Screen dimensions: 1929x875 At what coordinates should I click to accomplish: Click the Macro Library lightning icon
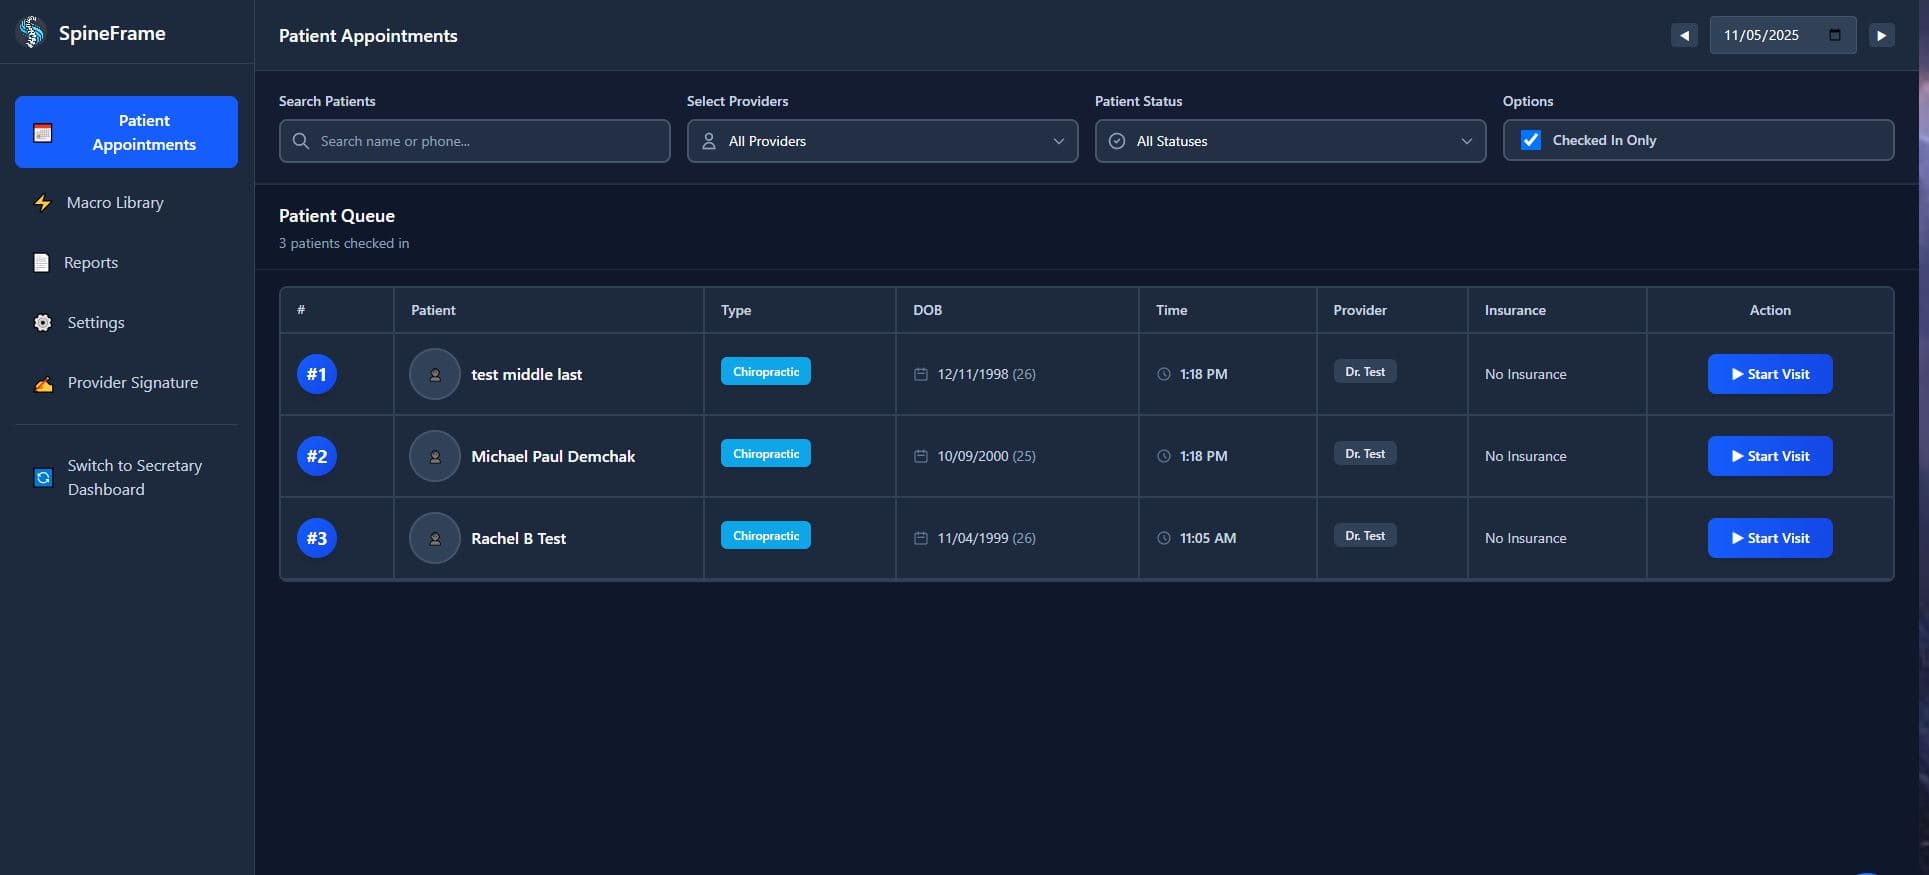coord(42,203)
